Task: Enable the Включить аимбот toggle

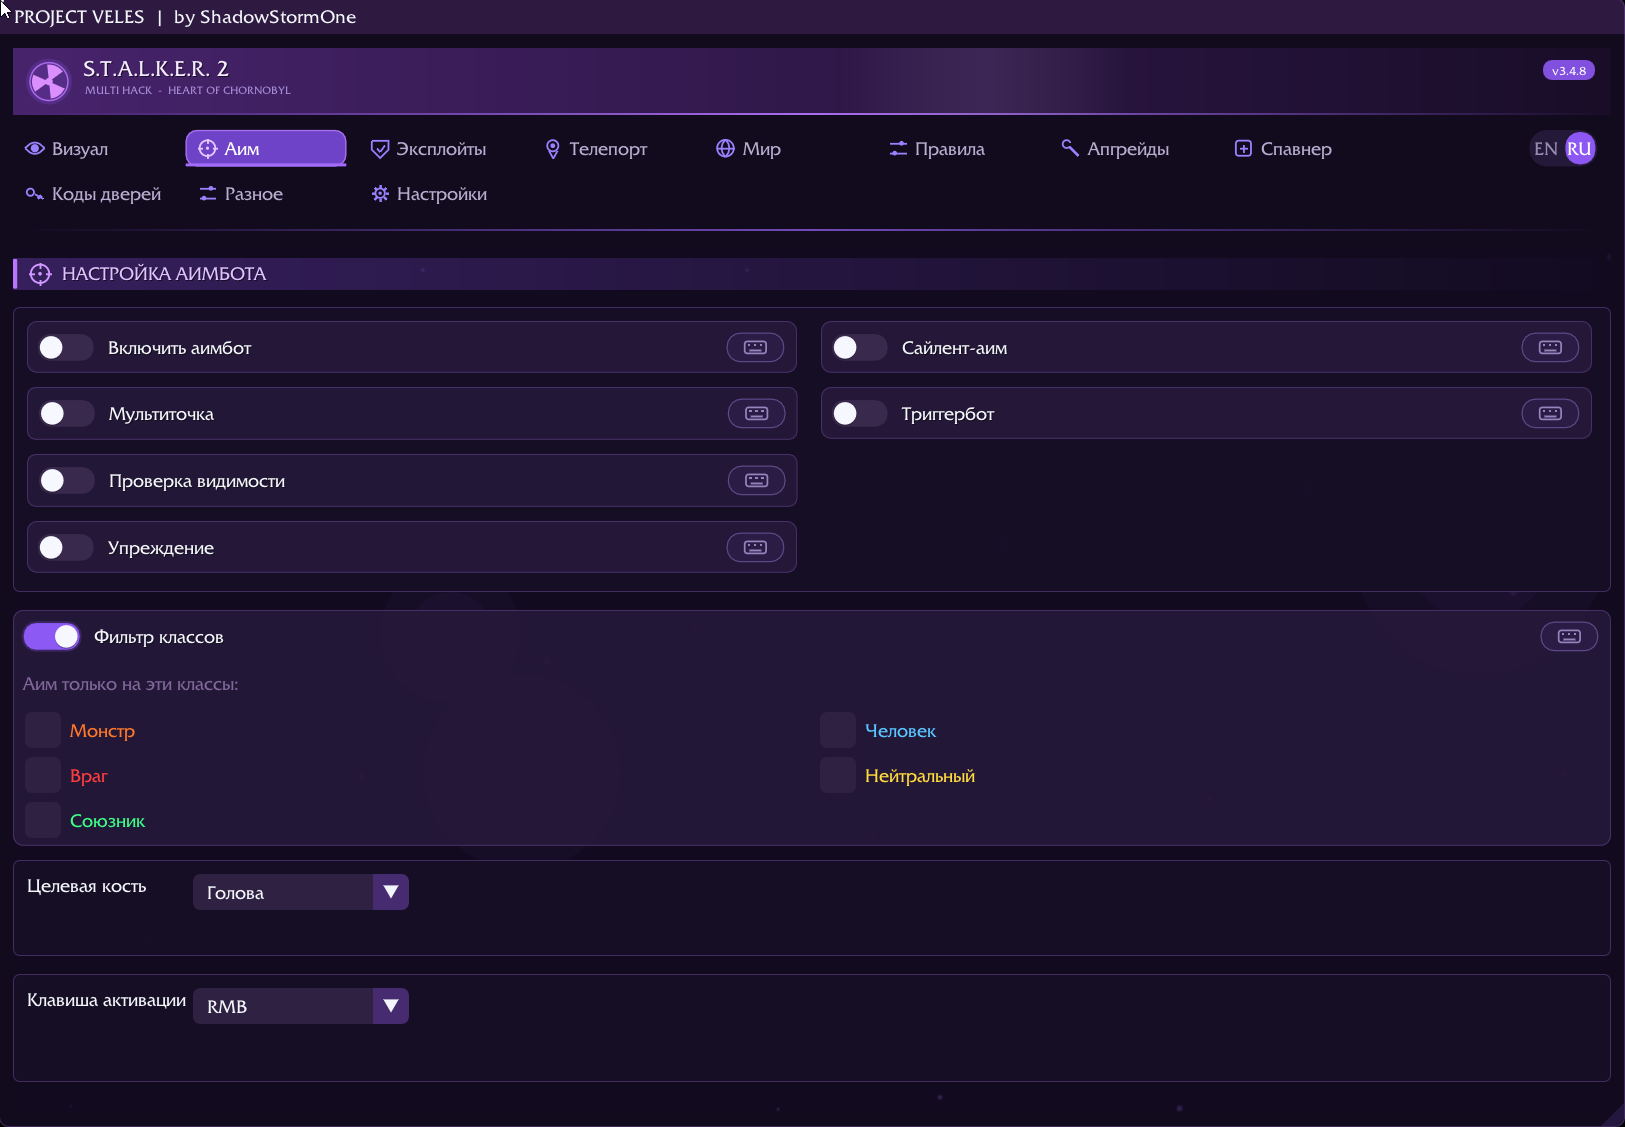Action: tap(65, 347)
